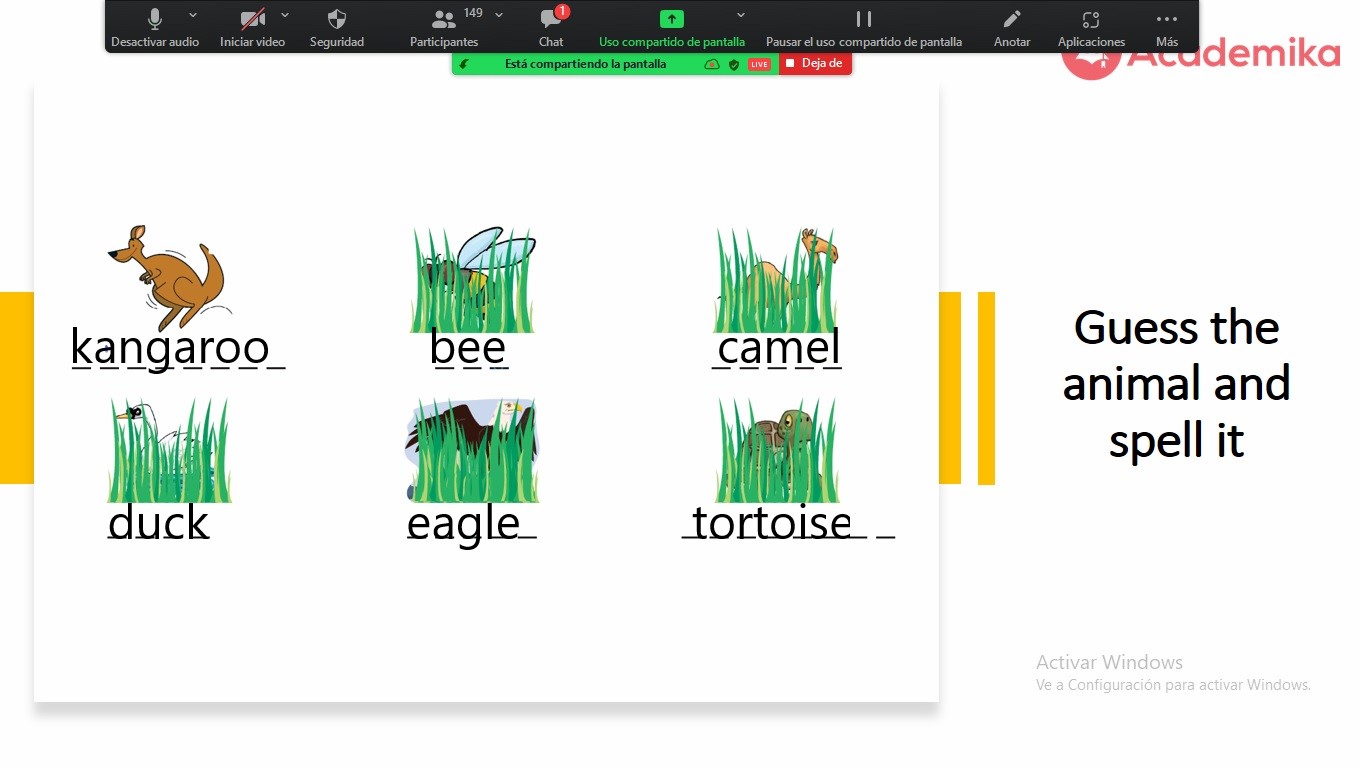Click the word camel
Screen dimensions: 1360x768
click(779, 347)
